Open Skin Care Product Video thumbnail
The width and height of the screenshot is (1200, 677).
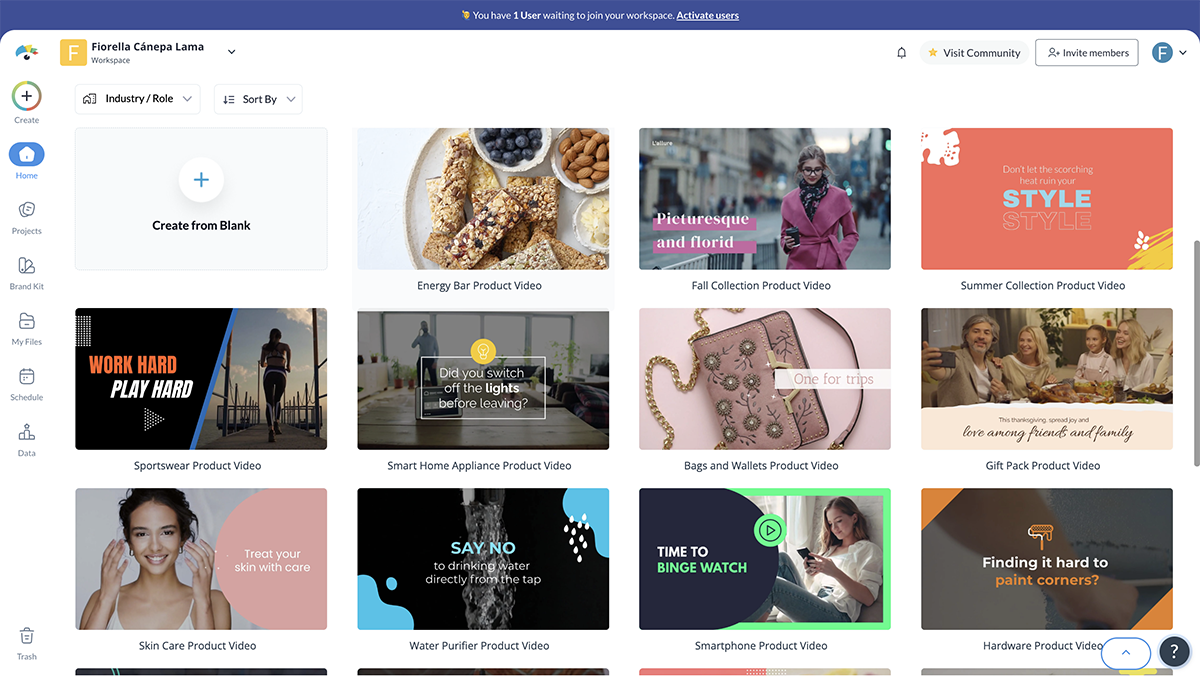(201, 559)
